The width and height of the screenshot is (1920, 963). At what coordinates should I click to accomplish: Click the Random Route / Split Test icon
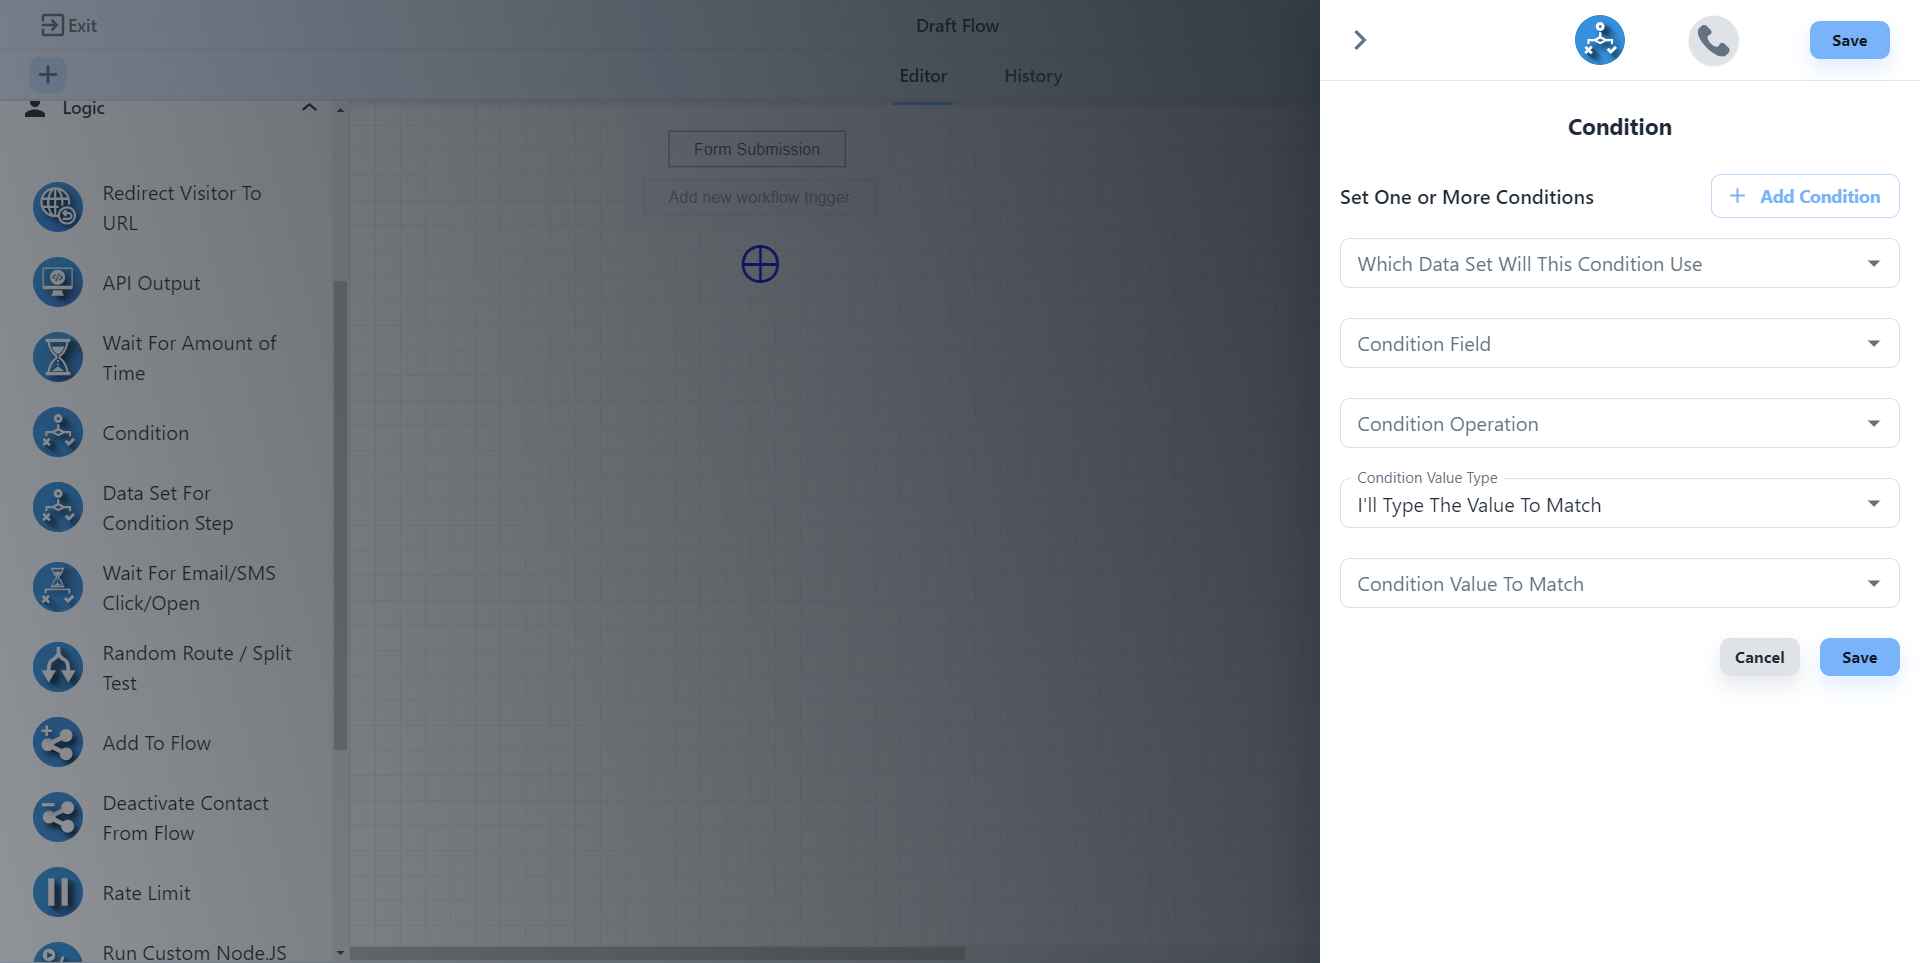click(x=58, y=667)
